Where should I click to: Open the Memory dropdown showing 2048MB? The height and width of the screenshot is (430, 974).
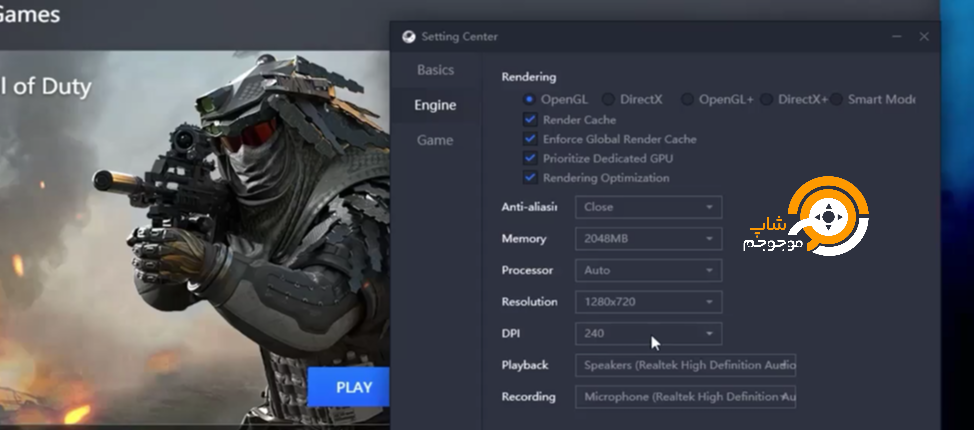point(649,239)
